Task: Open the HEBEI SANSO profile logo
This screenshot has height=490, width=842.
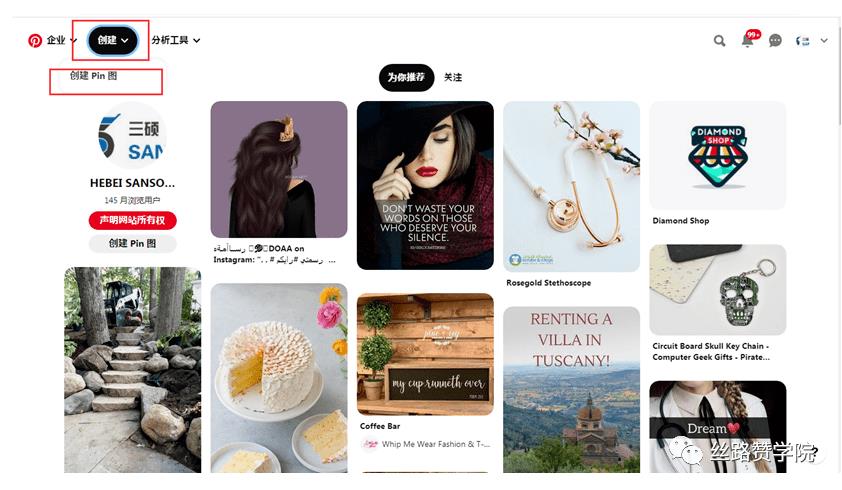Action: point(132,135)
